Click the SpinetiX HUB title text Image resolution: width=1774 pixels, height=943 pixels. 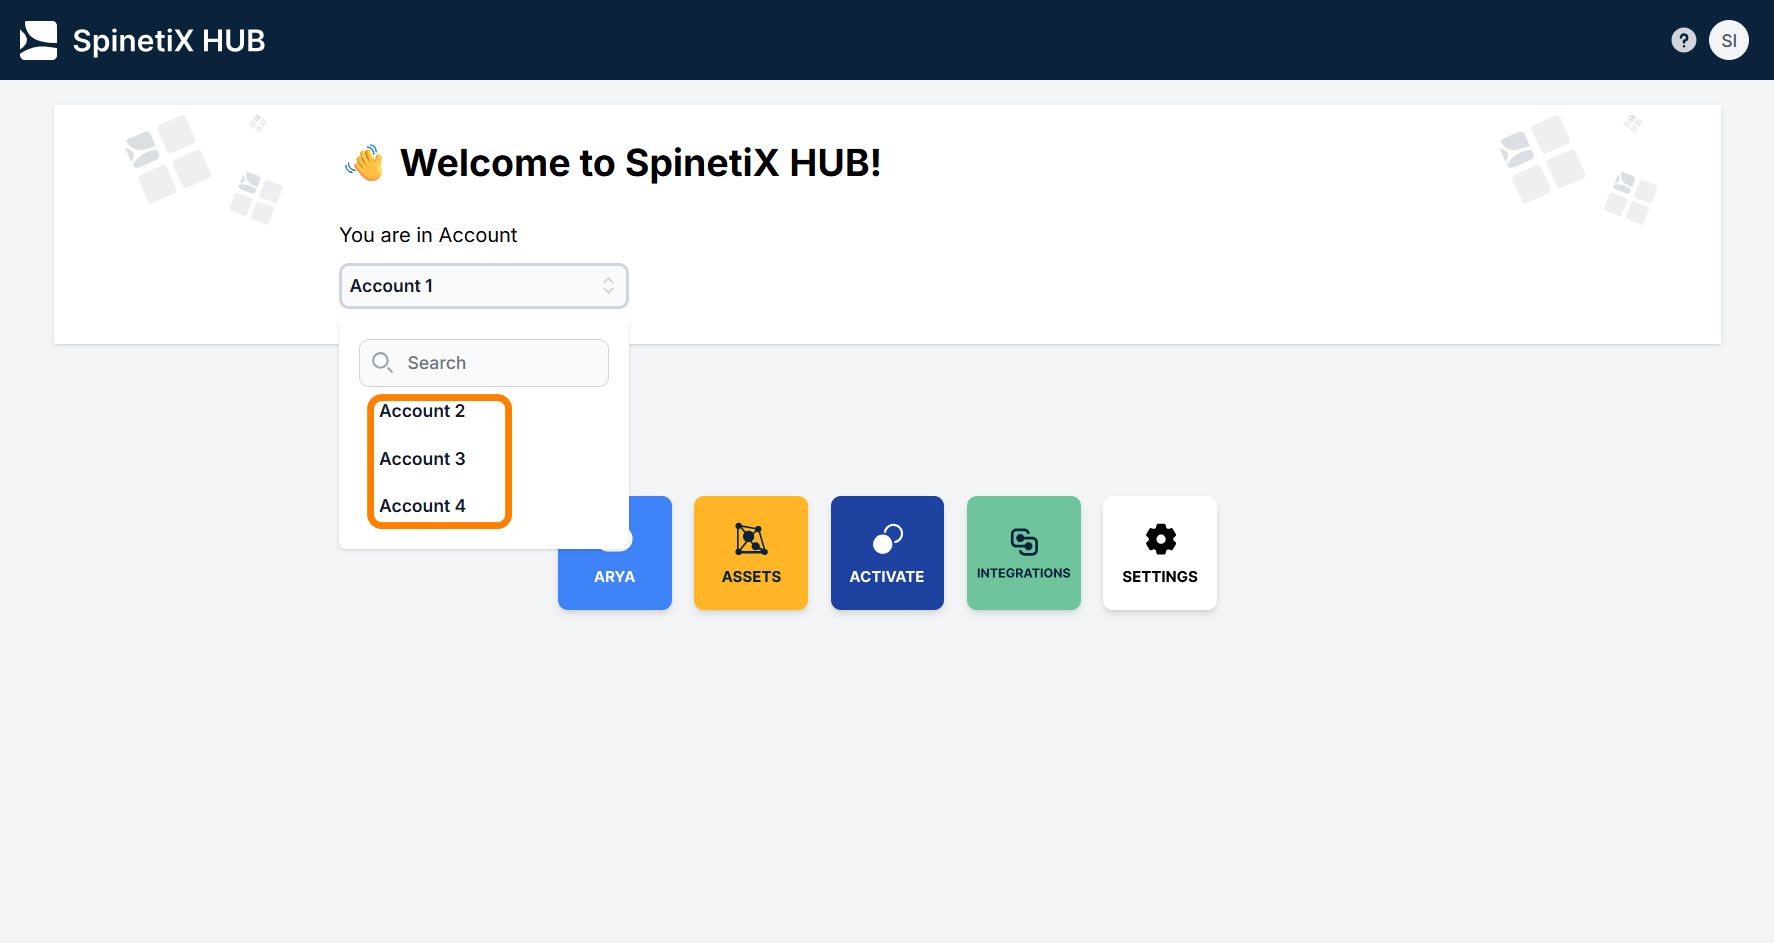pyautogui.click(x=169, y=40)
